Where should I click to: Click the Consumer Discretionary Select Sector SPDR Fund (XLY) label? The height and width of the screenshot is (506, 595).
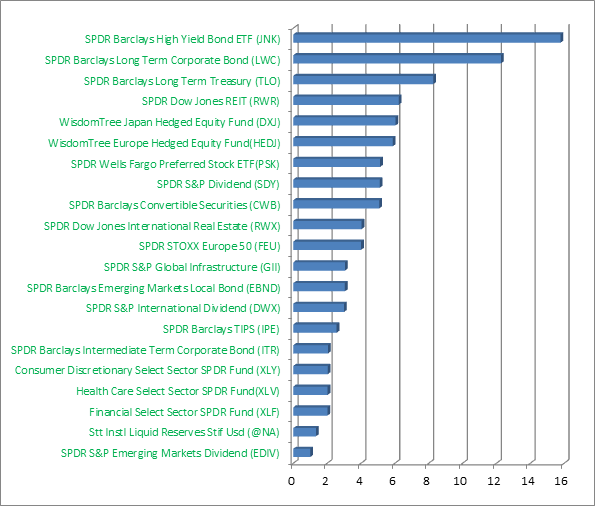point(148,370)
